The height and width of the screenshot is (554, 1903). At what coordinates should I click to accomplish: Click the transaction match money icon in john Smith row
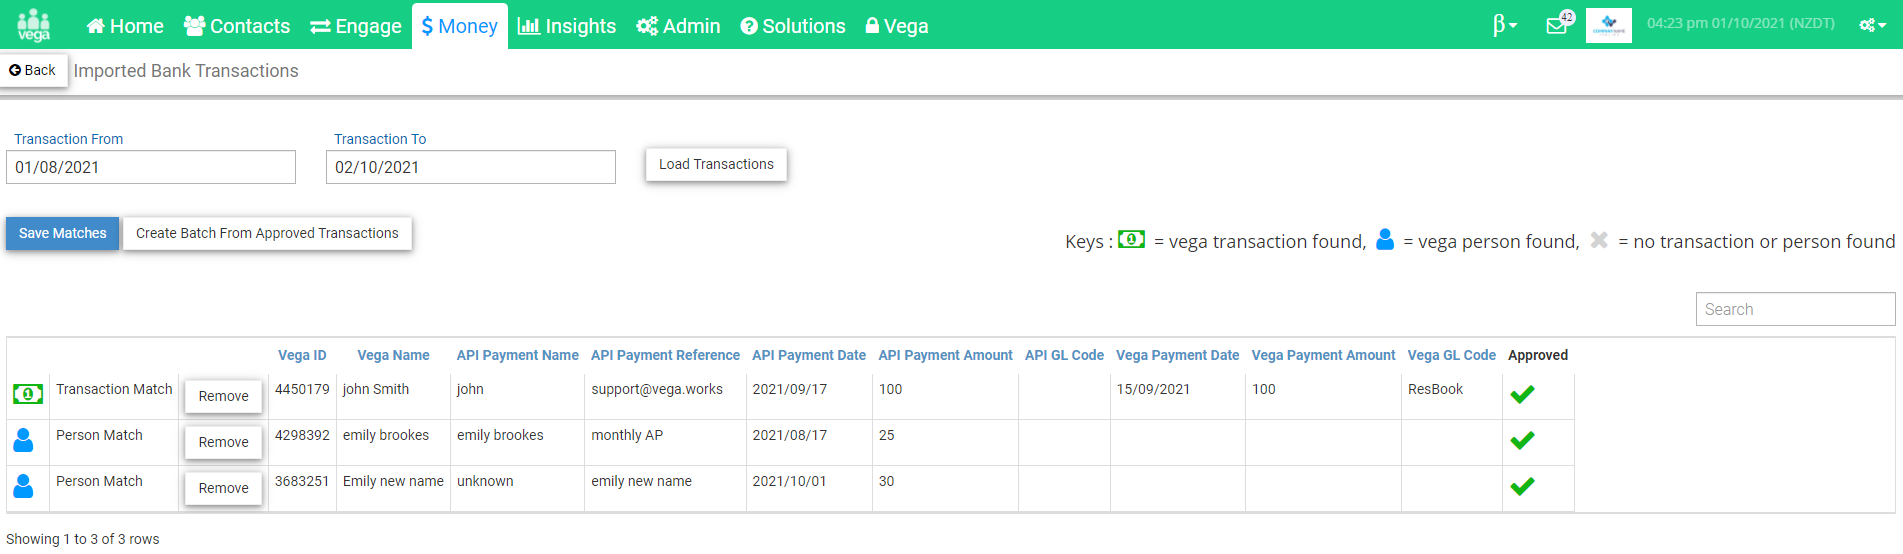click(x=28, y=394)
